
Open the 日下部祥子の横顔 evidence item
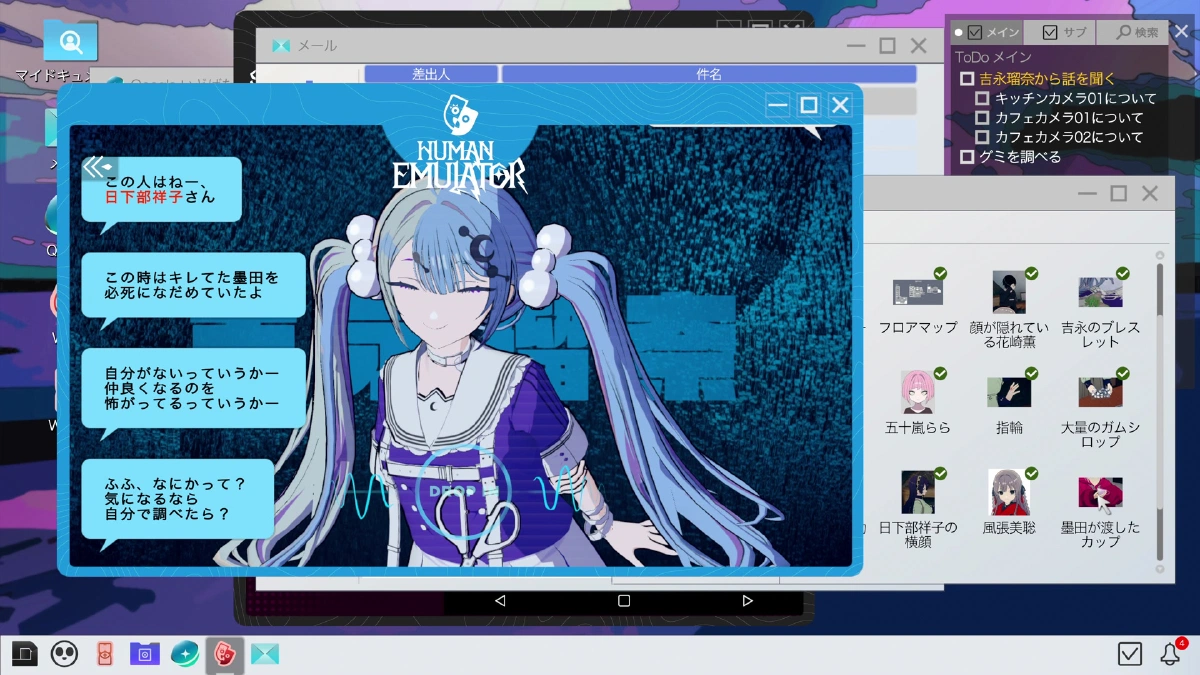pos(918,509)
